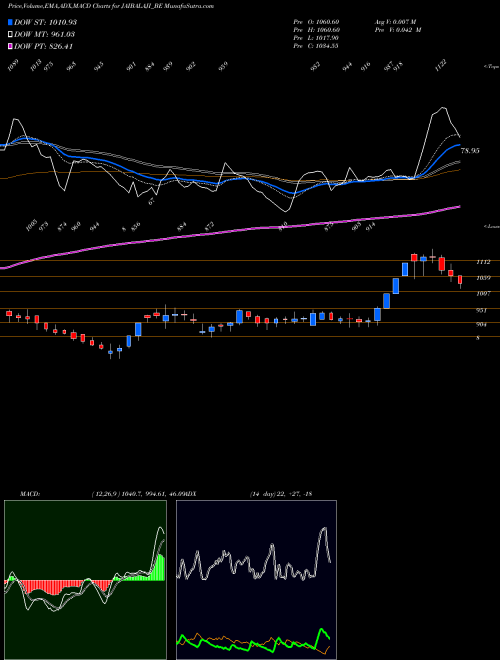Click the 904 price level label

(x=481, y=325)
